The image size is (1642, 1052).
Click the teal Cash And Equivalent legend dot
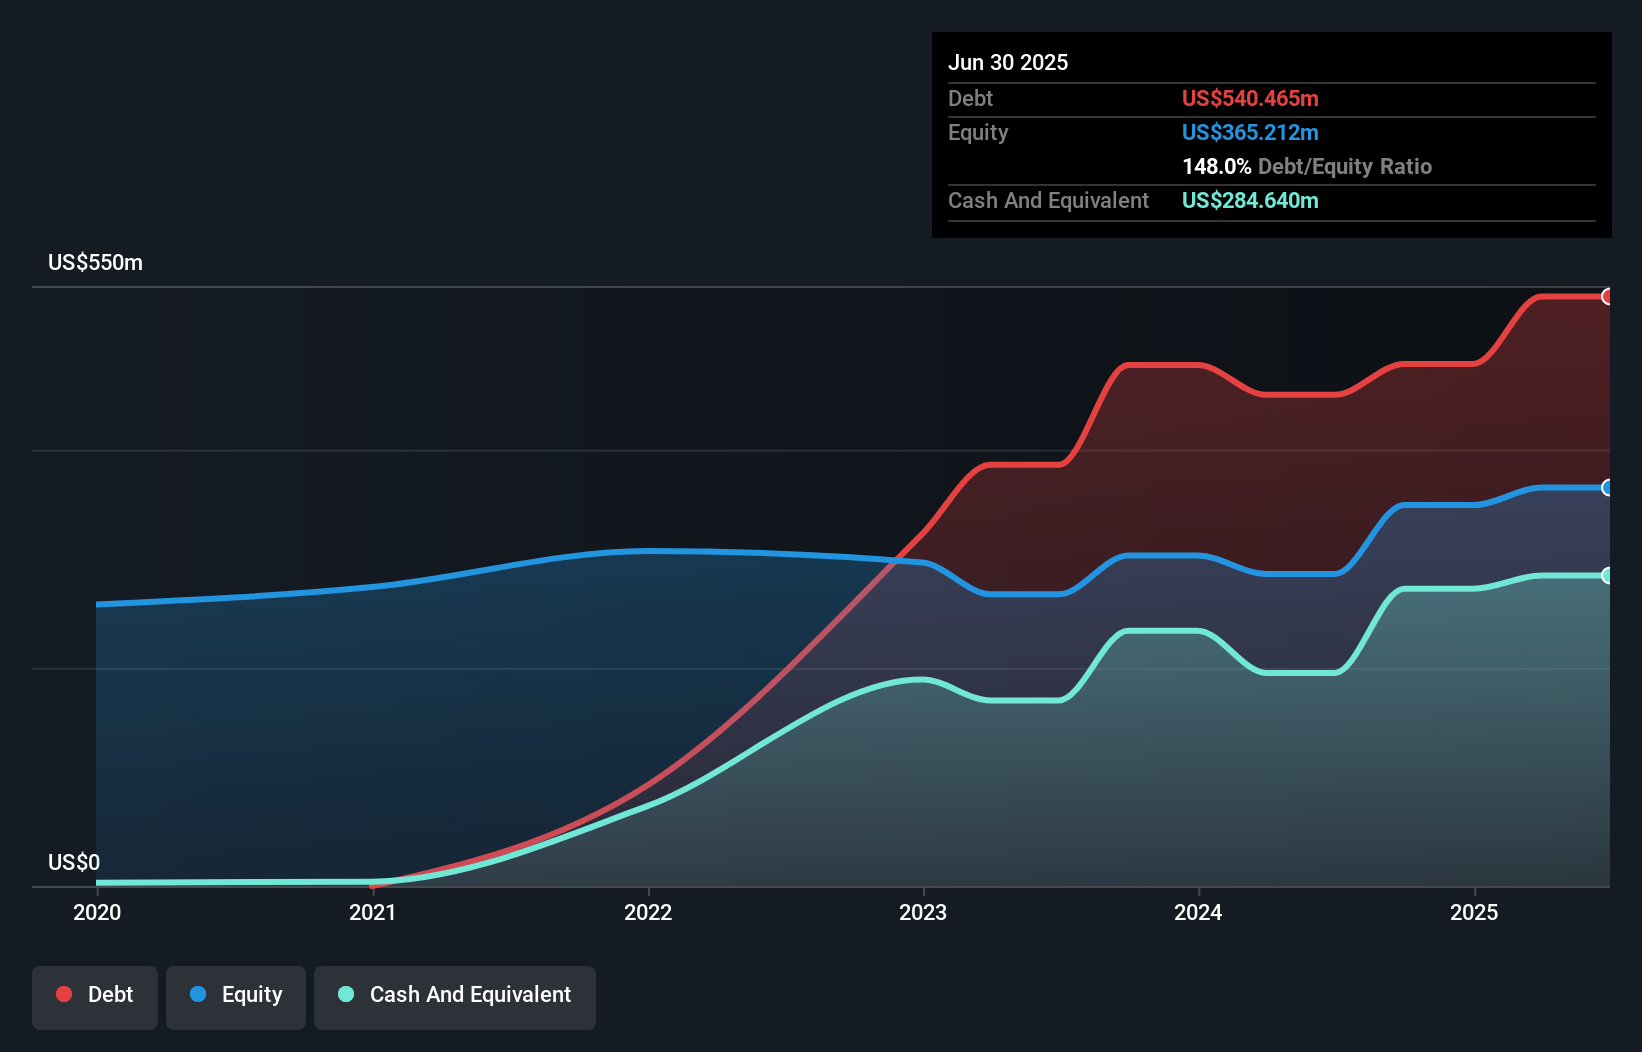point(344,994)
